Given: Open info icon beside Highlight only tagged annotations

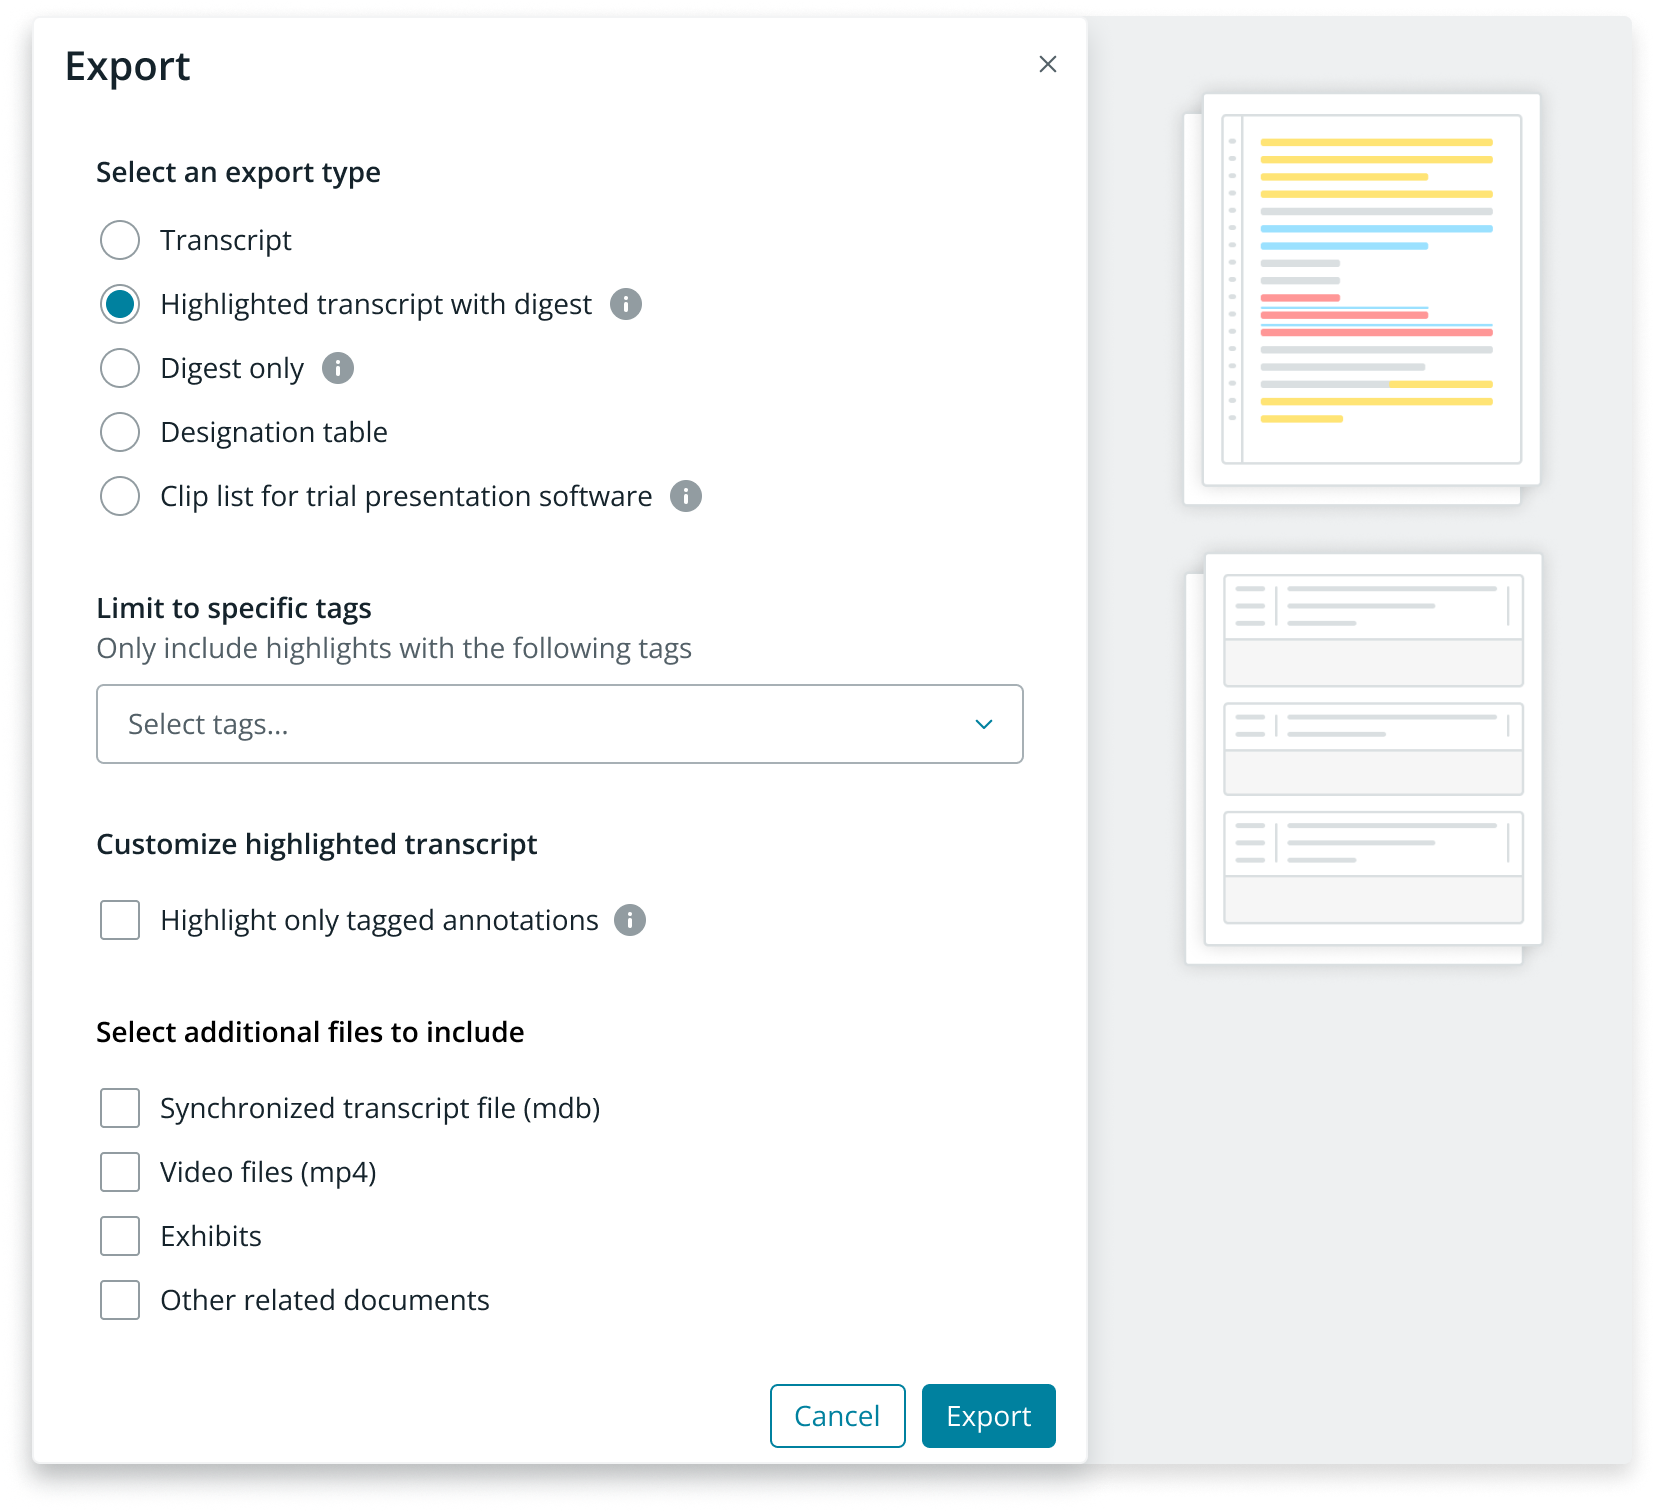Looking at the screenshot, I should [x=630, y=920].
